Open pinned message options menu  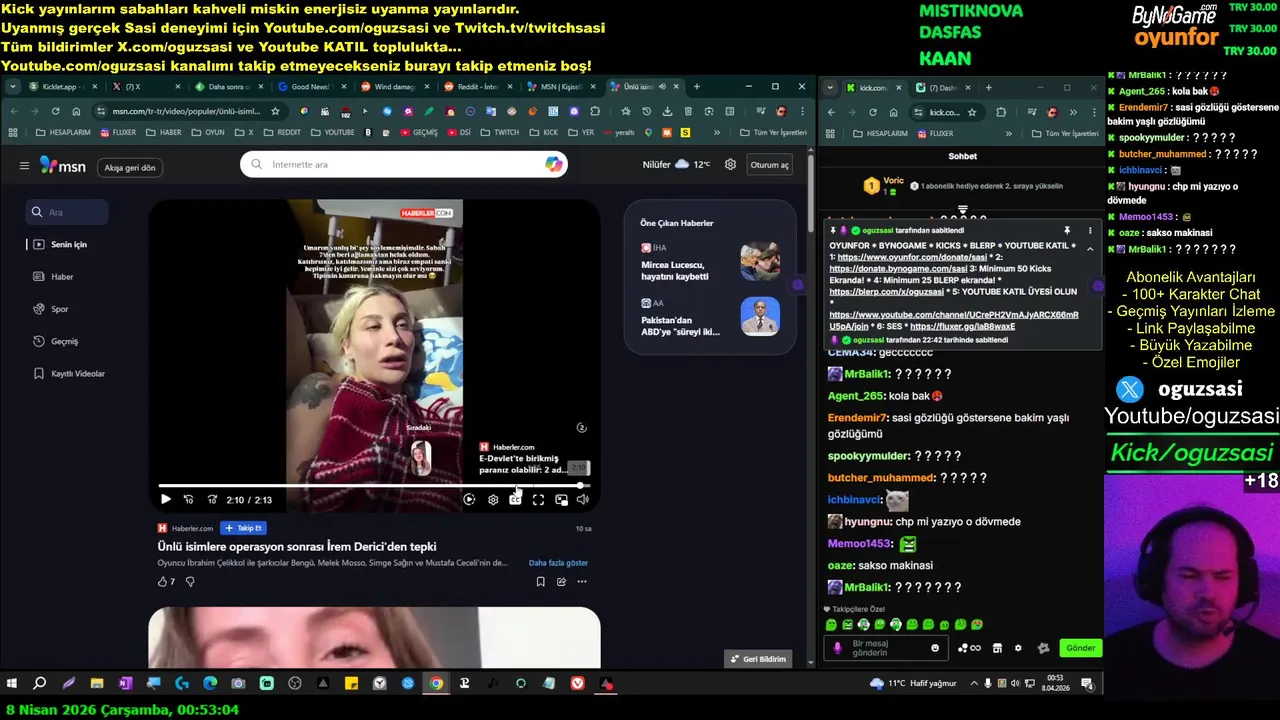click(x=1090, y=231)
